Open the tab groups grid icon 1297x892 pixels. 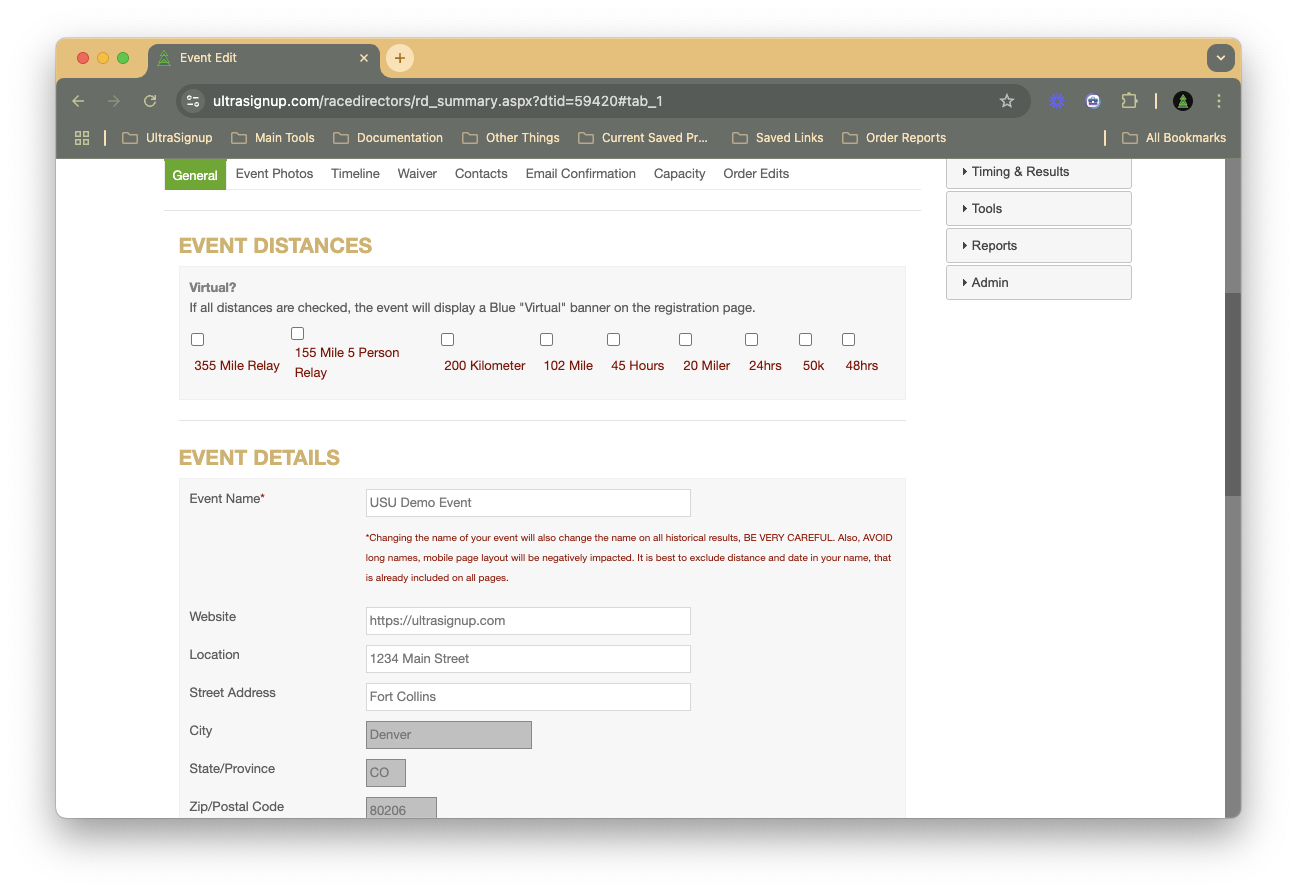pos(82,138)
